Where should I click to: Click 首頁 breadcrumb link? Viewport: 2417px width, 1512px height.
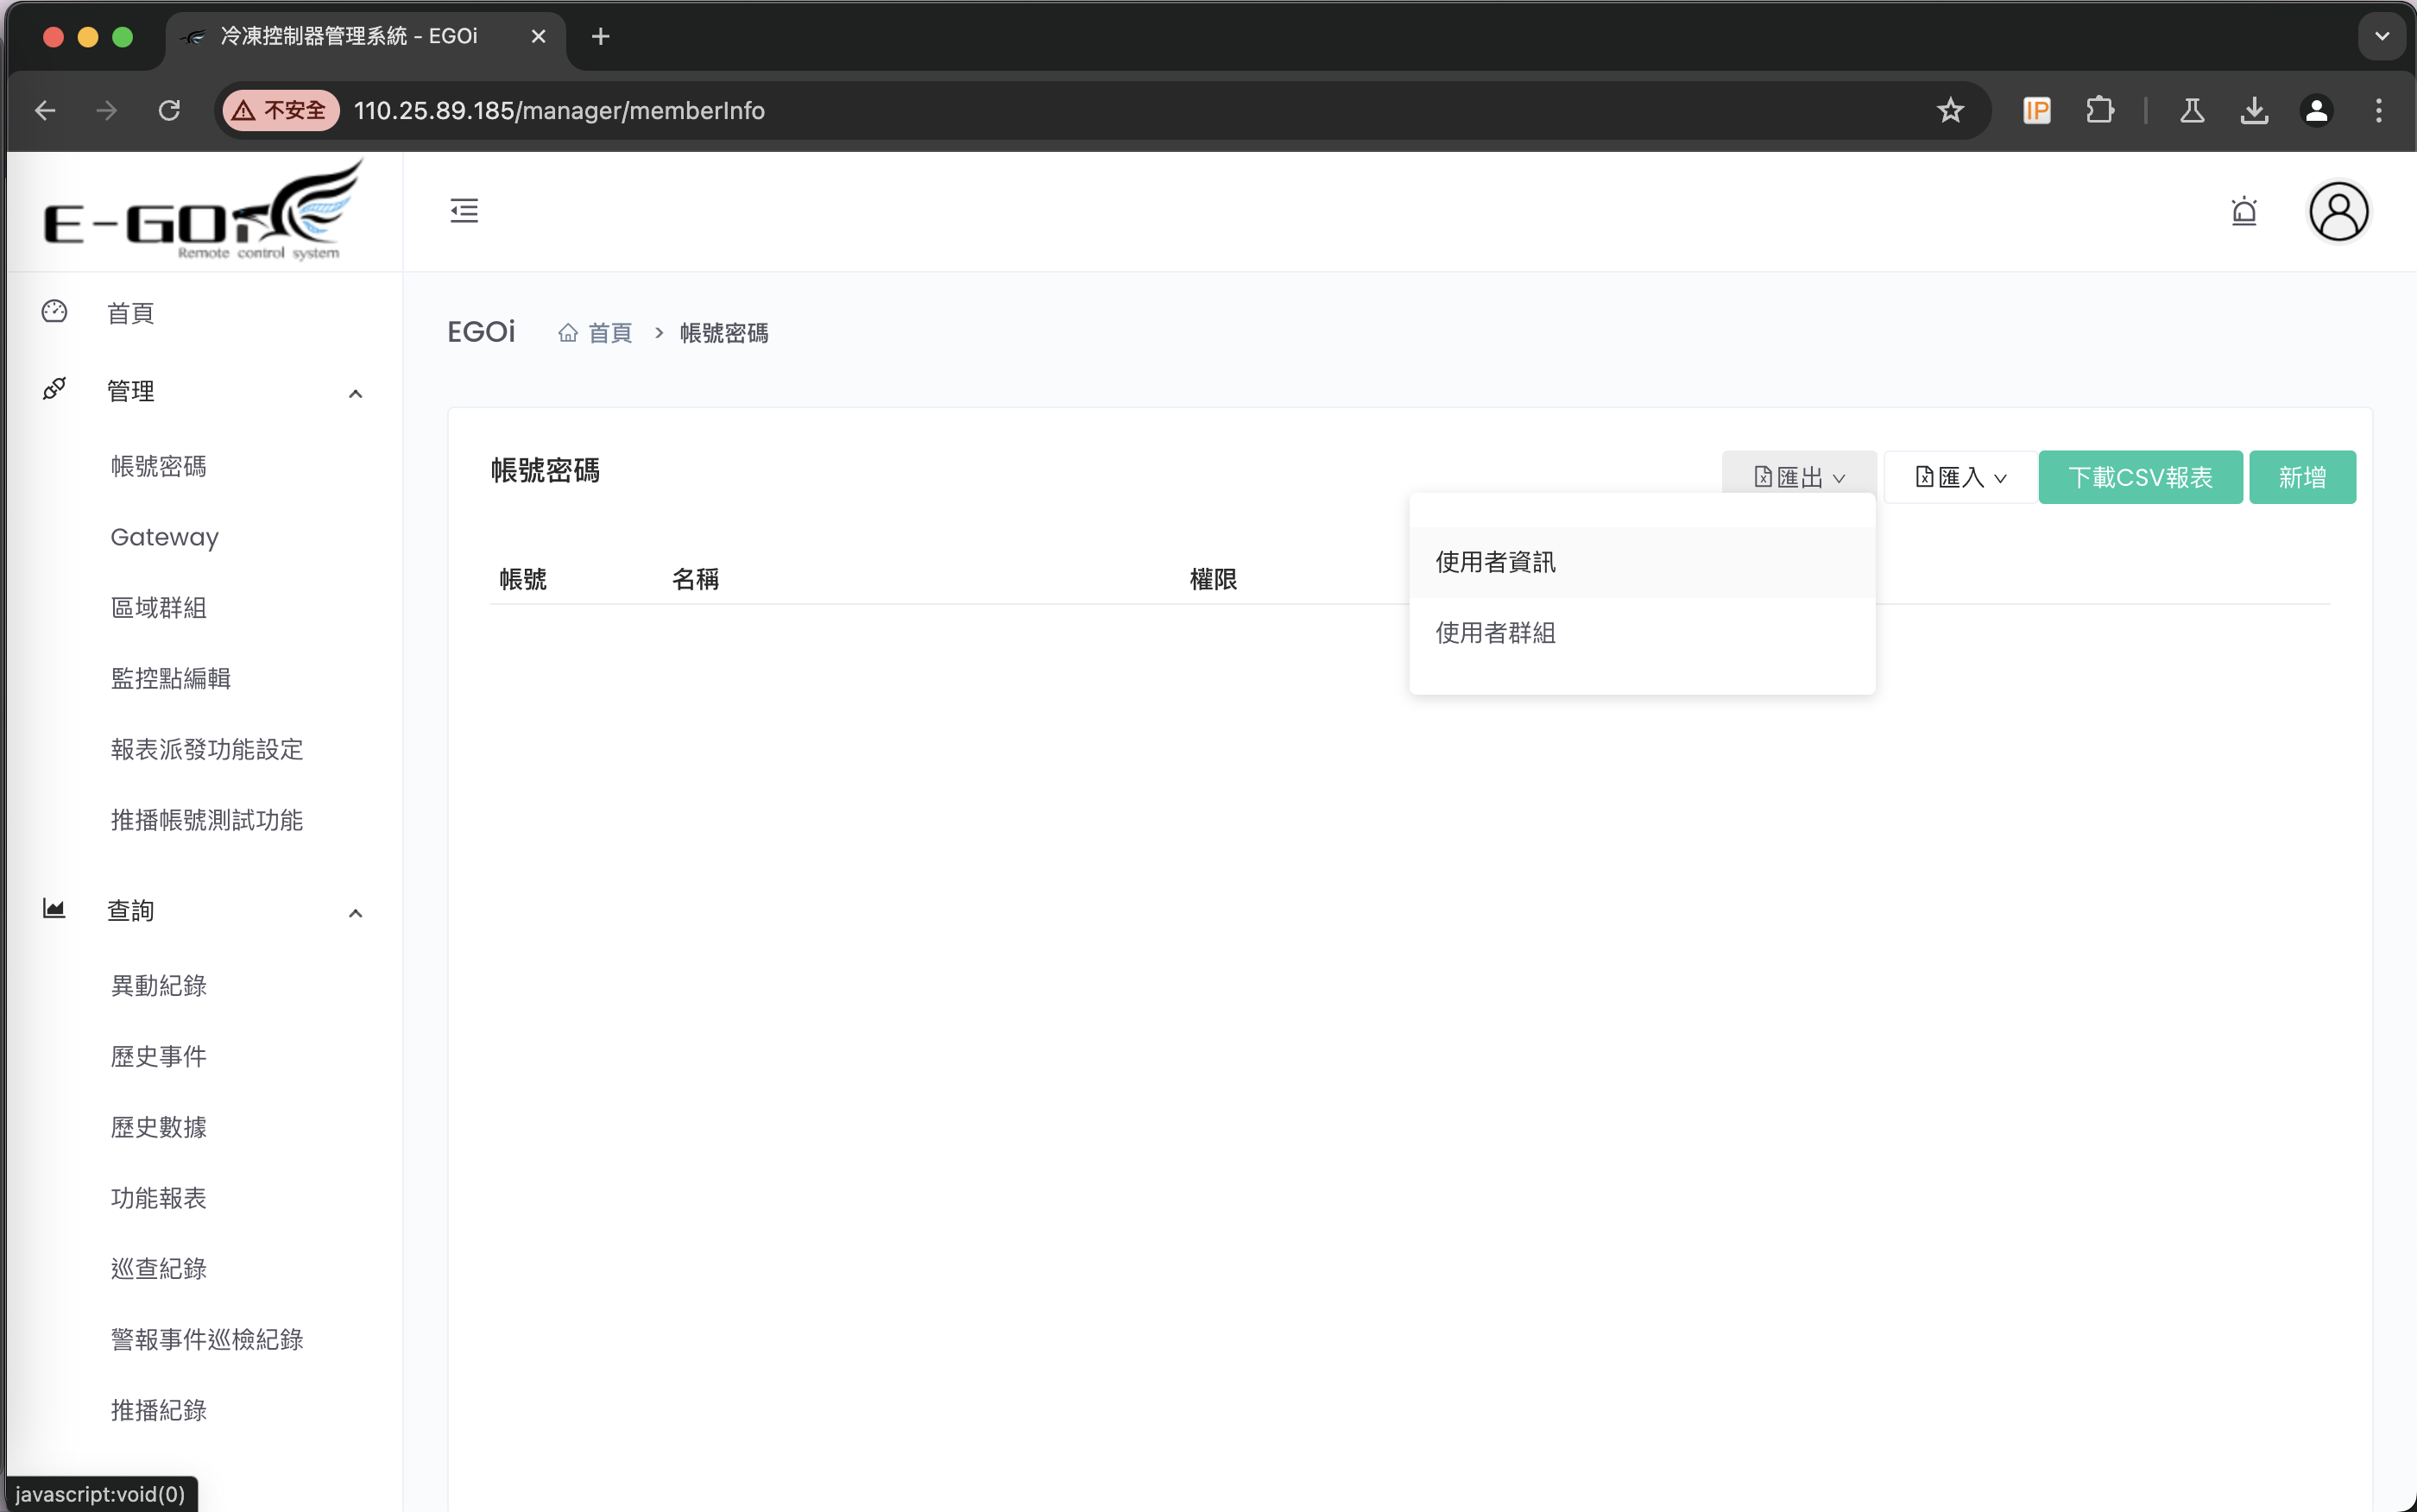pyautogui.click(x=610, y=333)
